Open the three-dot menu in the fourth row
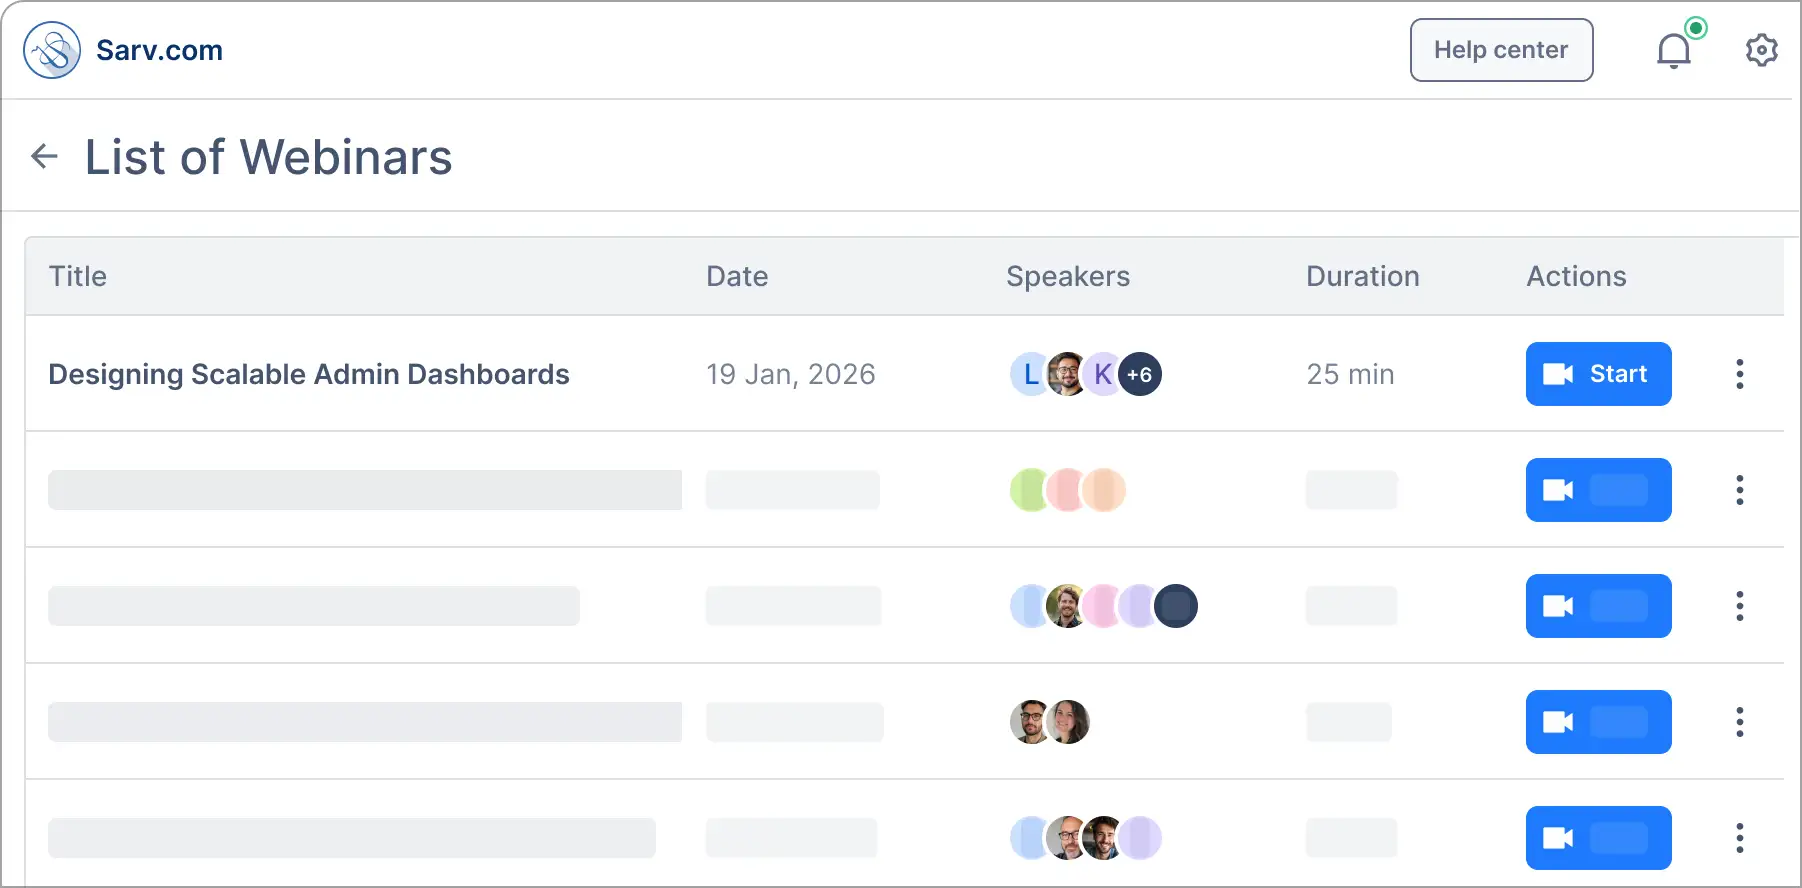 click(x=1740, y=722)
